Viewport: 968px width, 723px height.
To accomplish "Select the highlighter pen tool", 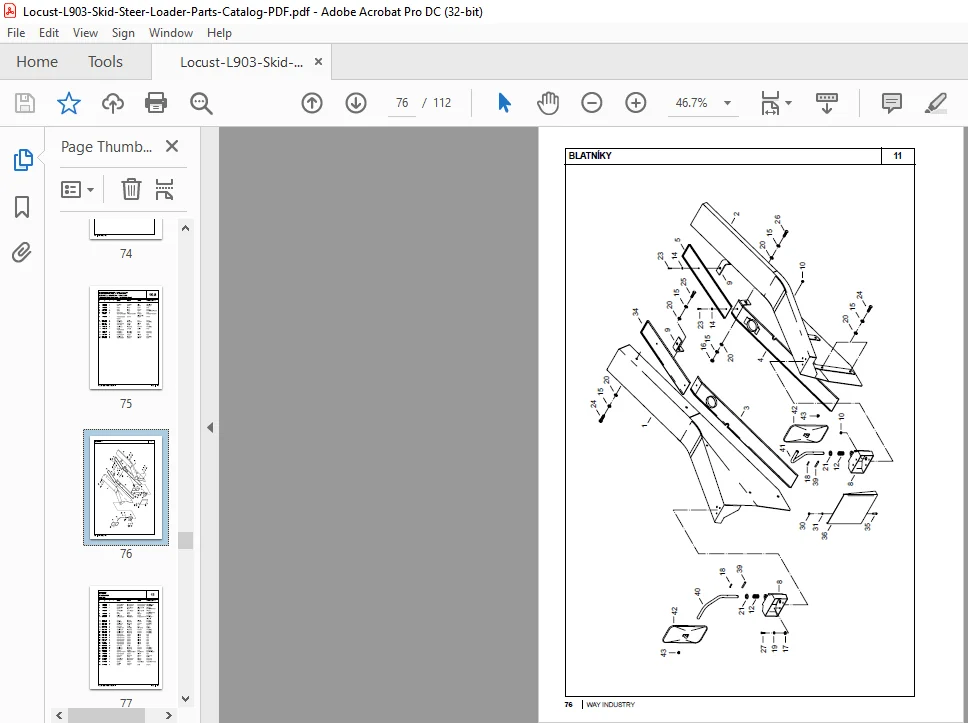I will pyautogui.click(x=936, y=102).
